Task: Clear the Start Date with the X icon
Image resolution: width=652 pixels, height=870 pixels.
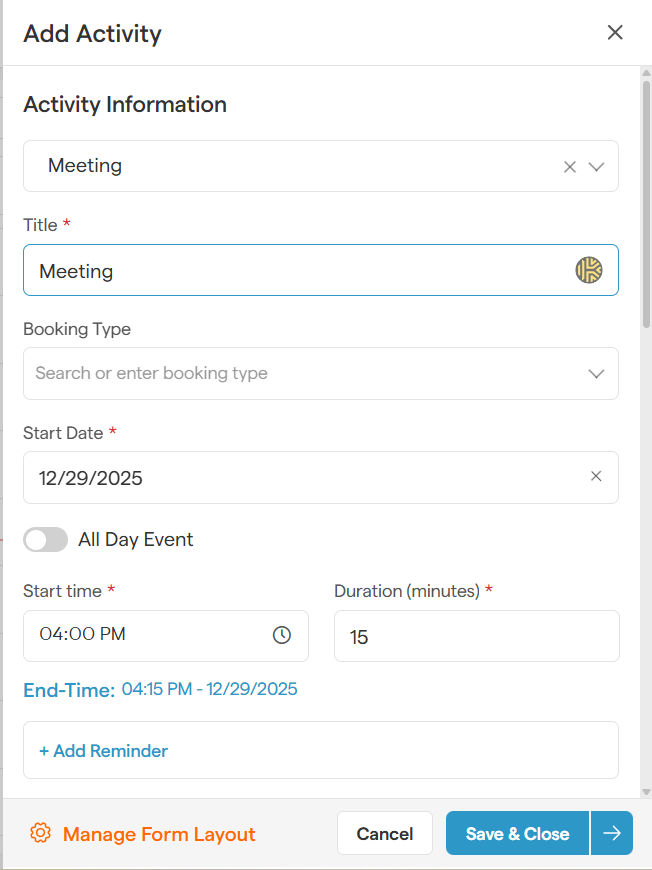Action: point(596,477)
